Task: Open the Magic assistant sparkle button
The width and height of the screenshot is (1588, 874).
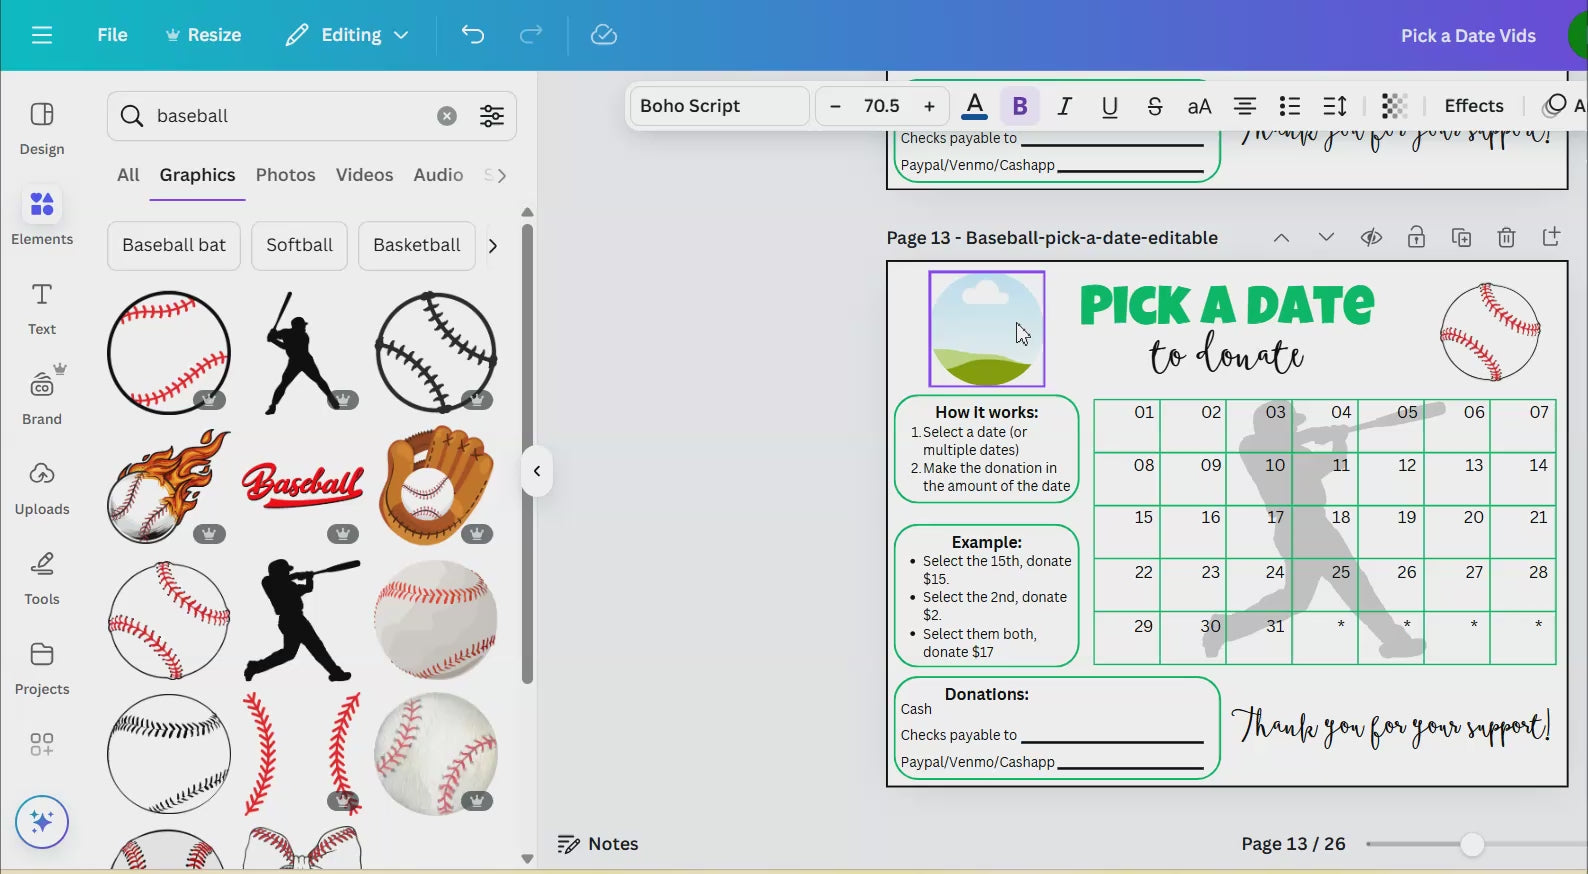Action: pos(42,822)
